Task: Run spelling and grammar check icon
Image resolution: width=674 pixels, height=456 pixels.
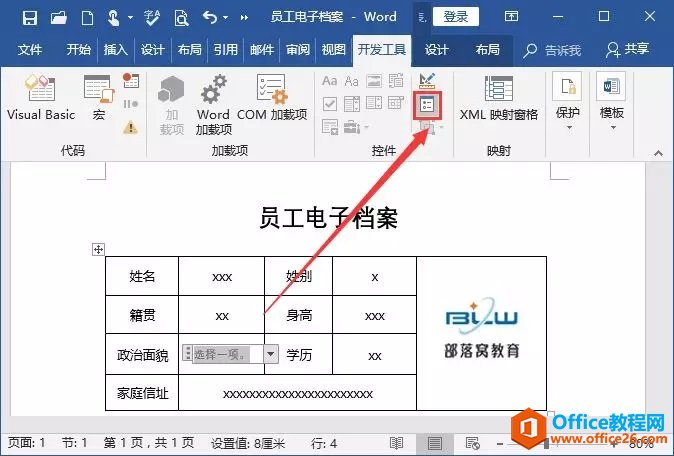Action: tap(152, 18)
